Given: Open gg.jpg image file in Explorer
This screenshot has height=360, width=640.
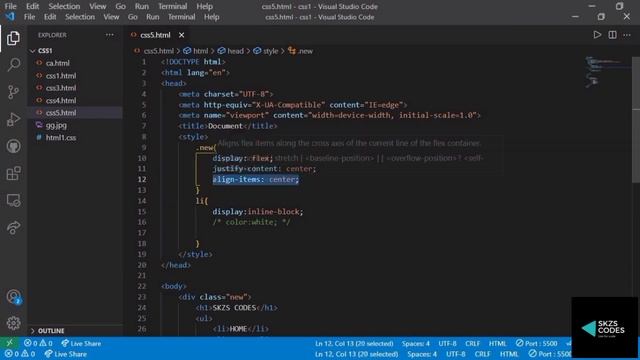Looking at the screenshot, I should coord(56,125).
